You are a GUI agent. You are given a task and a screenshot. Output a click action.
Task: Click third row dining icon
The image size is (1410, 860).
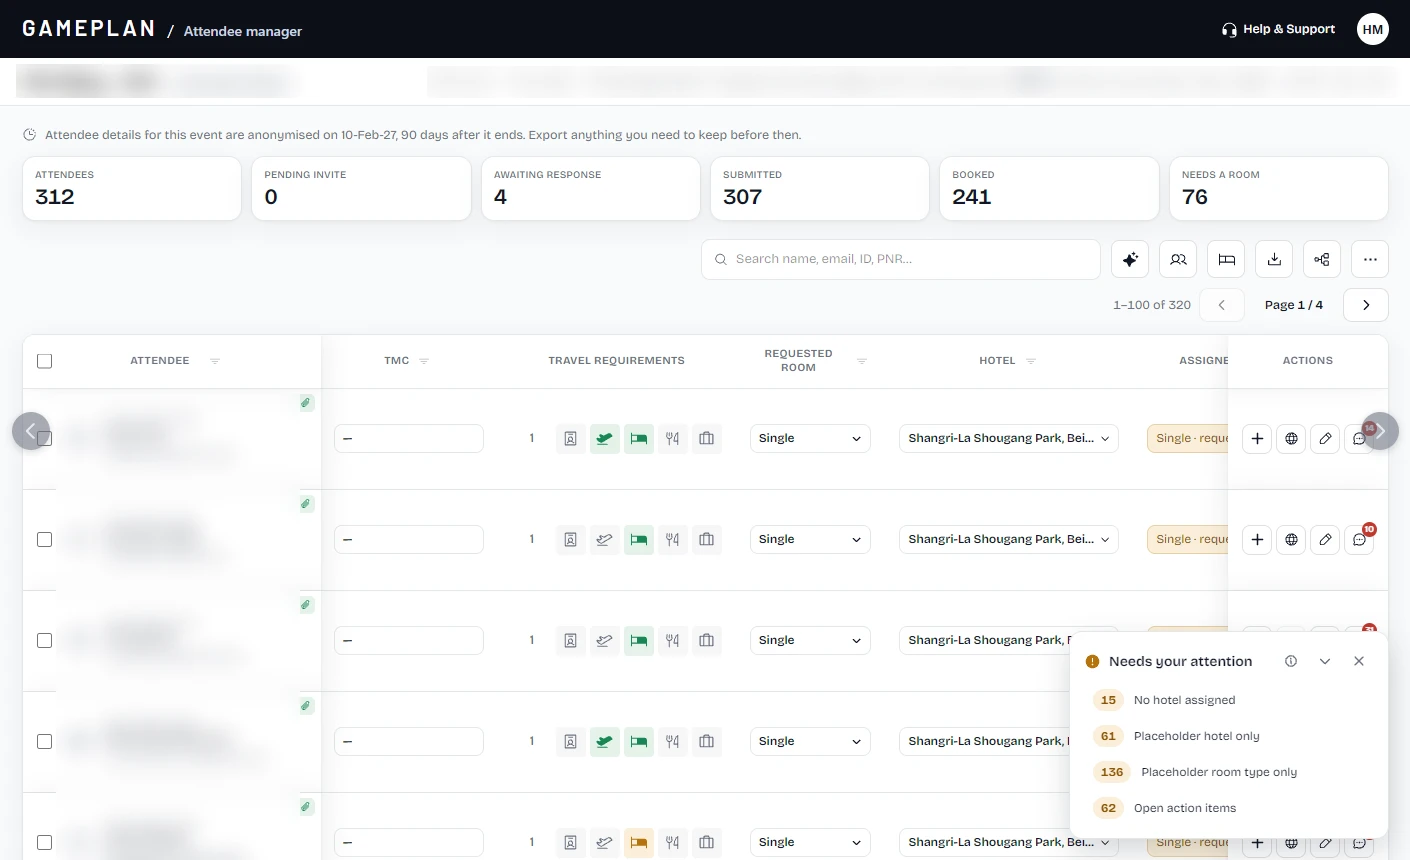[x=672, y=640]
